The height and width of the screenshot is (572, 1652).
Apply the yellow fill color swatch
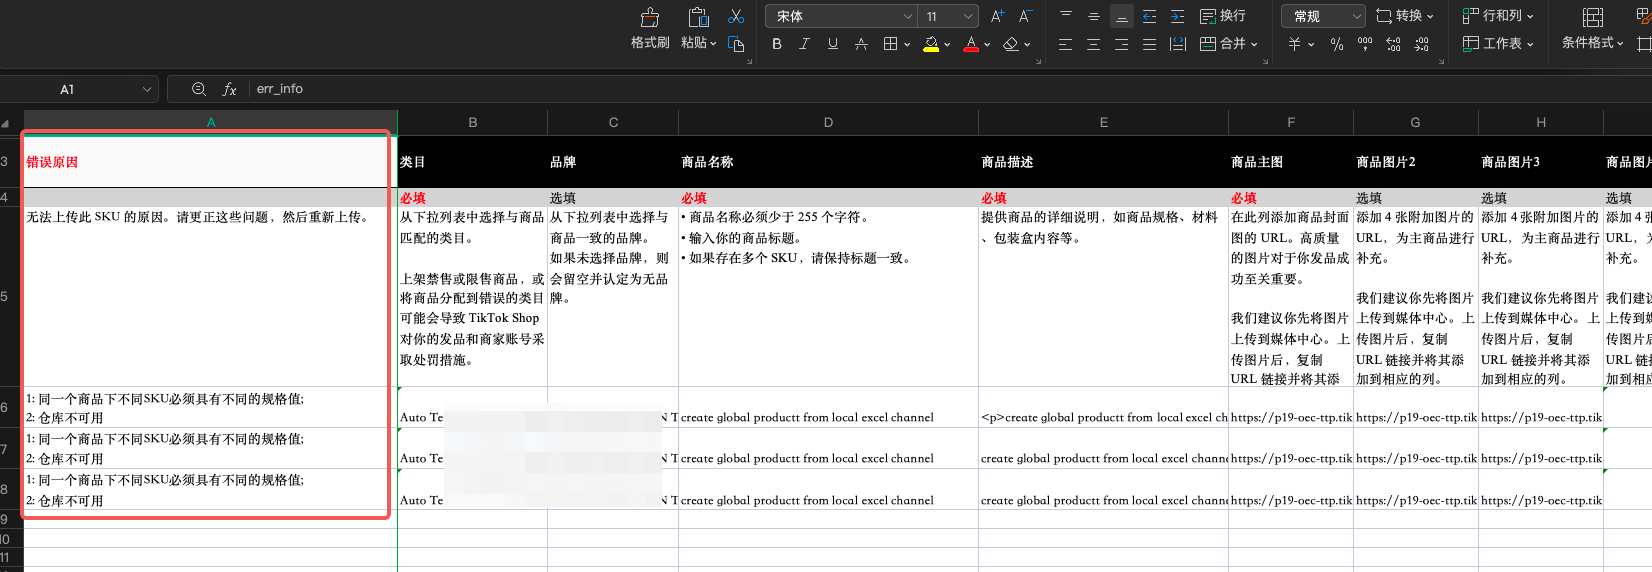click(x=931, y=44)
